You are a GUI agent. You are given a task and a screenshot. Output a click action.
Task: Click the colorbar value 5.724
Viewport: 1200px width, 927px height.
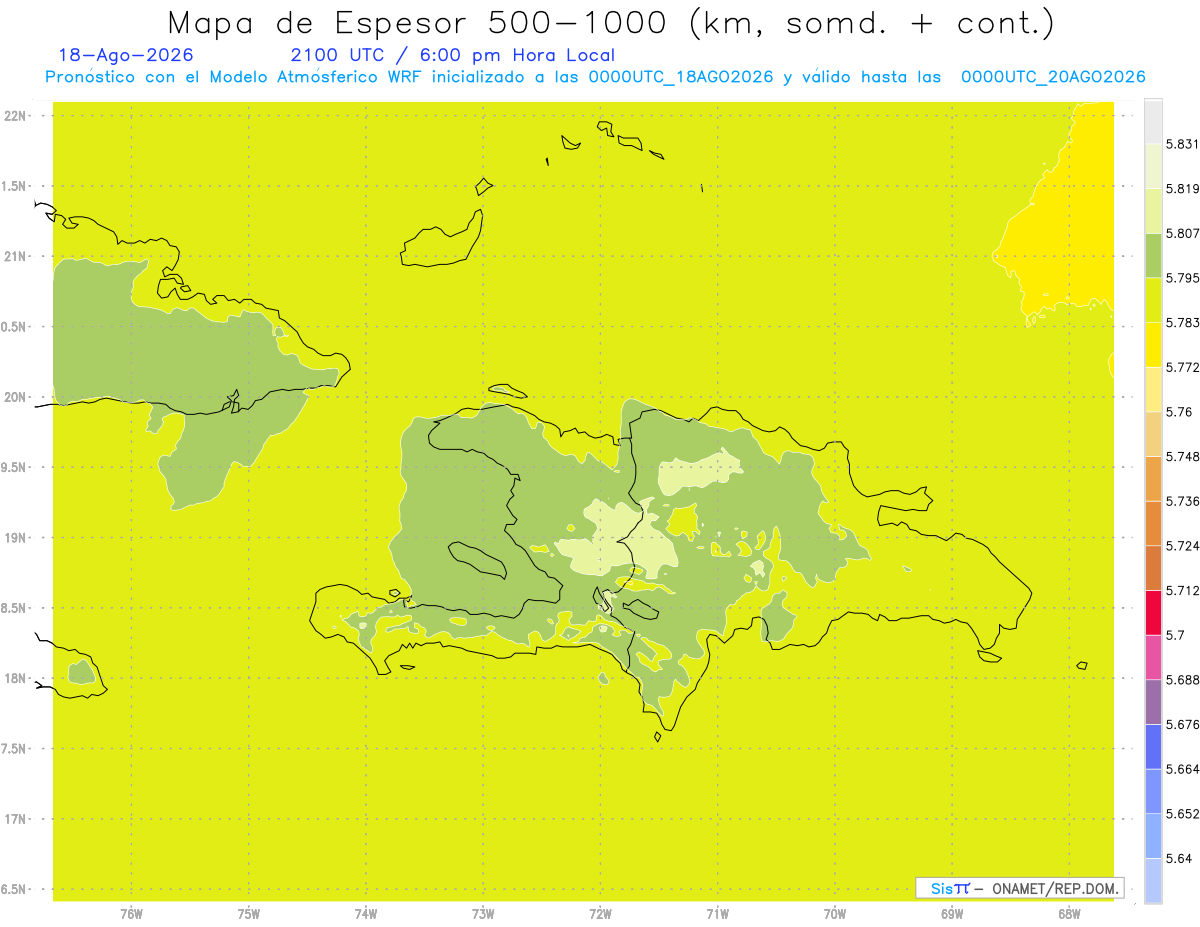click(x=1183, y=545)
